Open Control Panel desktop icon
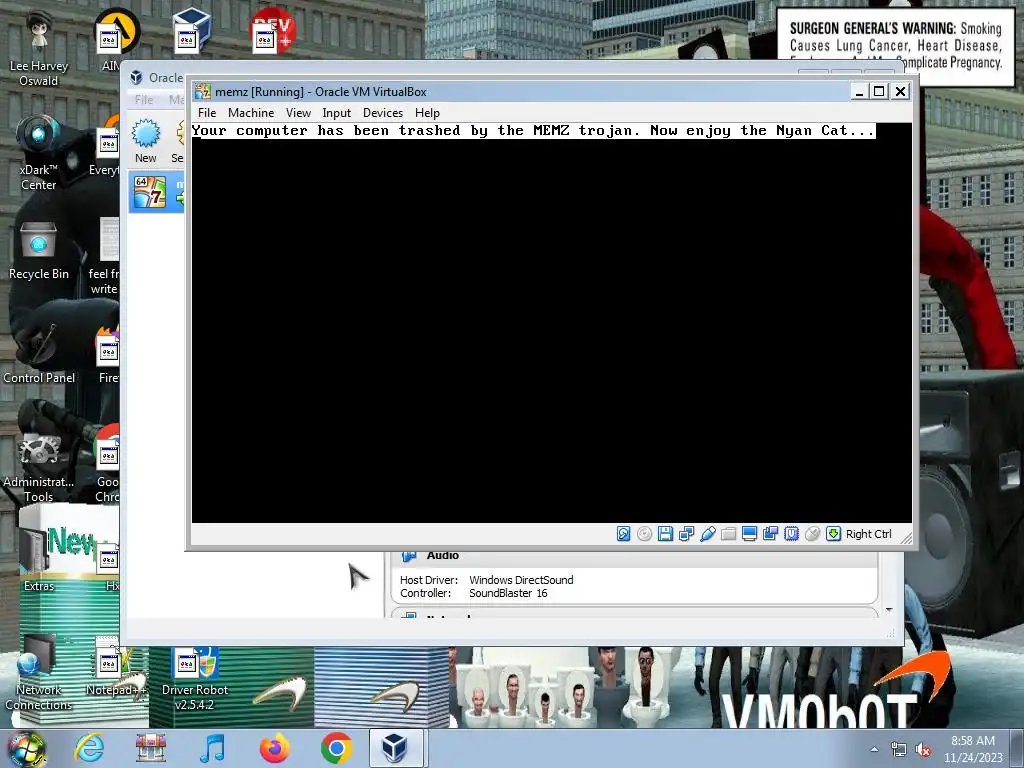Screen dimensions: 1024x768 (39, 353)
